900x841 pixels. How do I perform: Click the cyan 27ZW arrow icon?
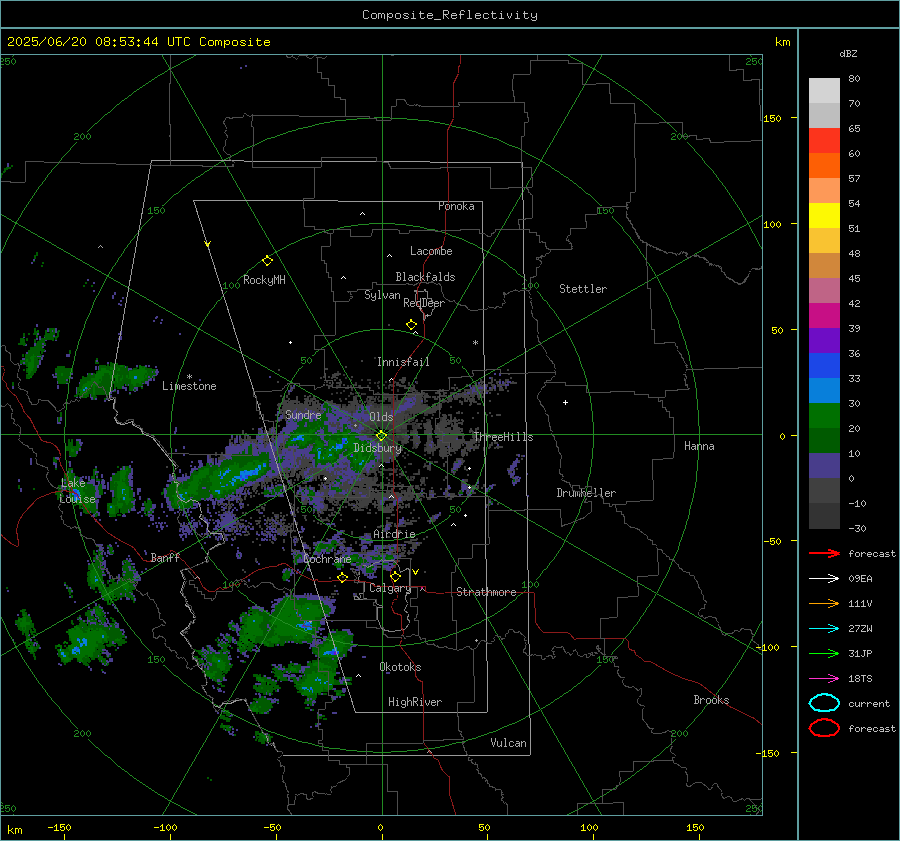click(824, 629)
